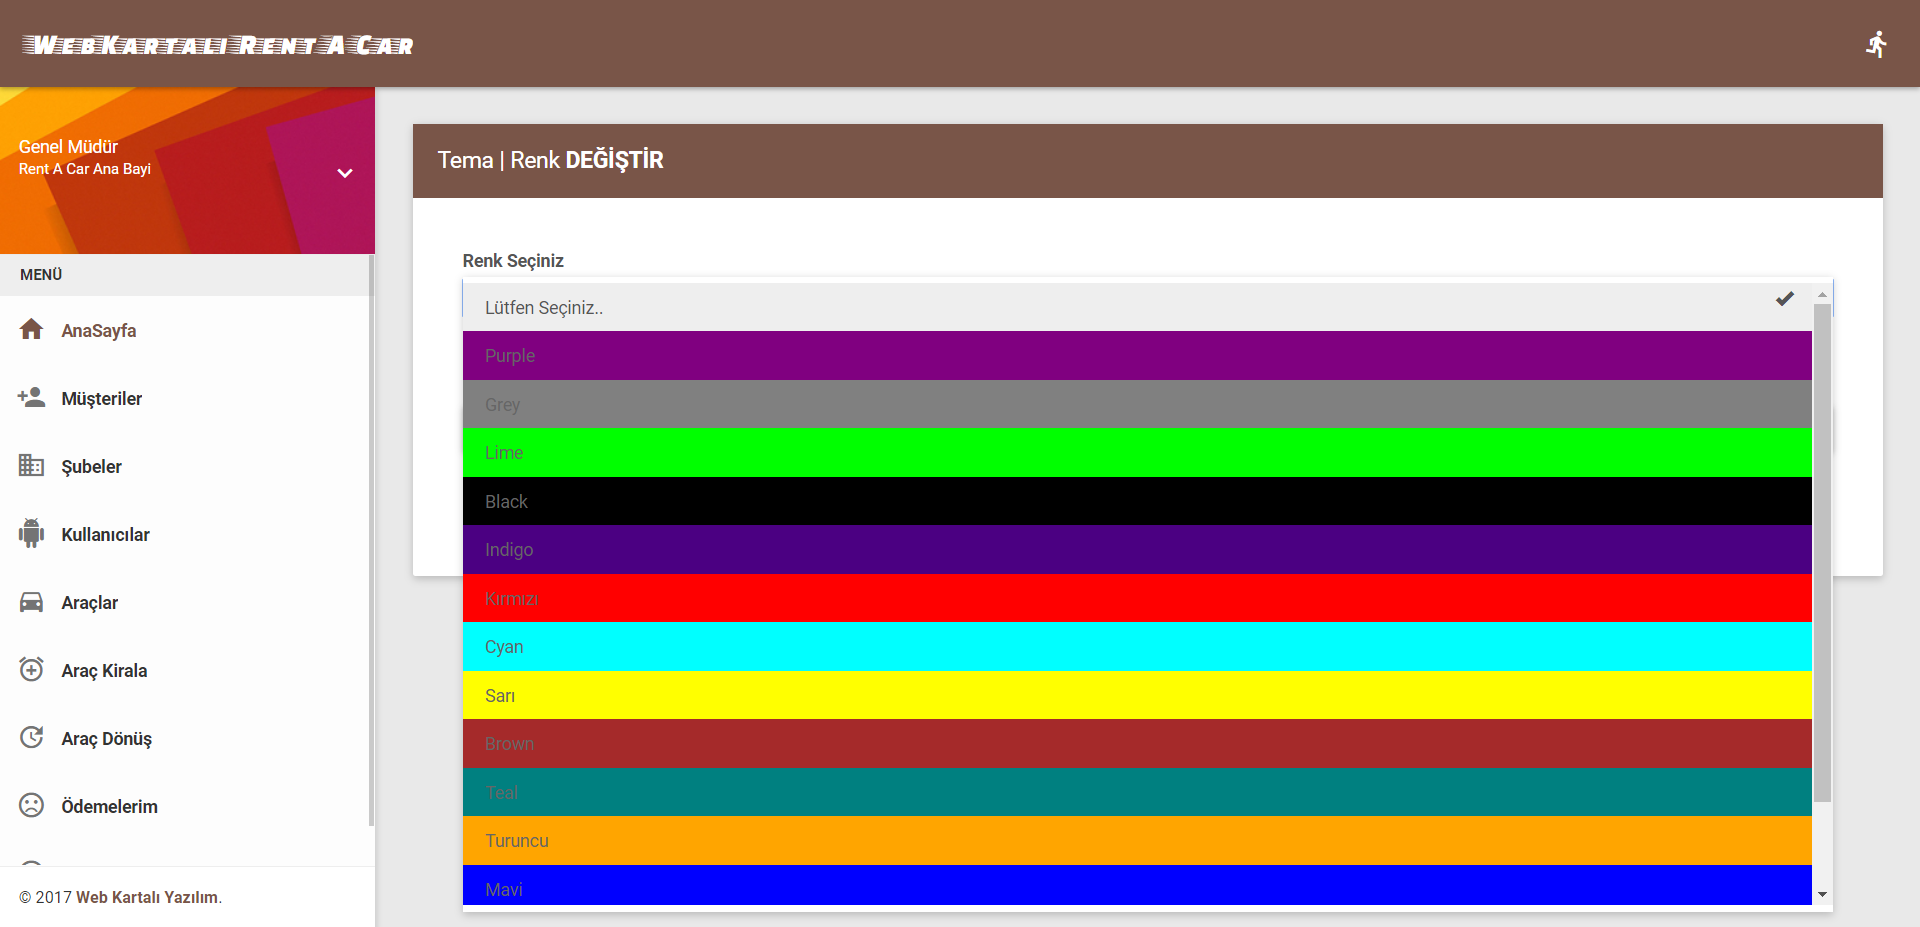
Task: Click the building icon for Şubeler
Action: click(x=31, y=465)
